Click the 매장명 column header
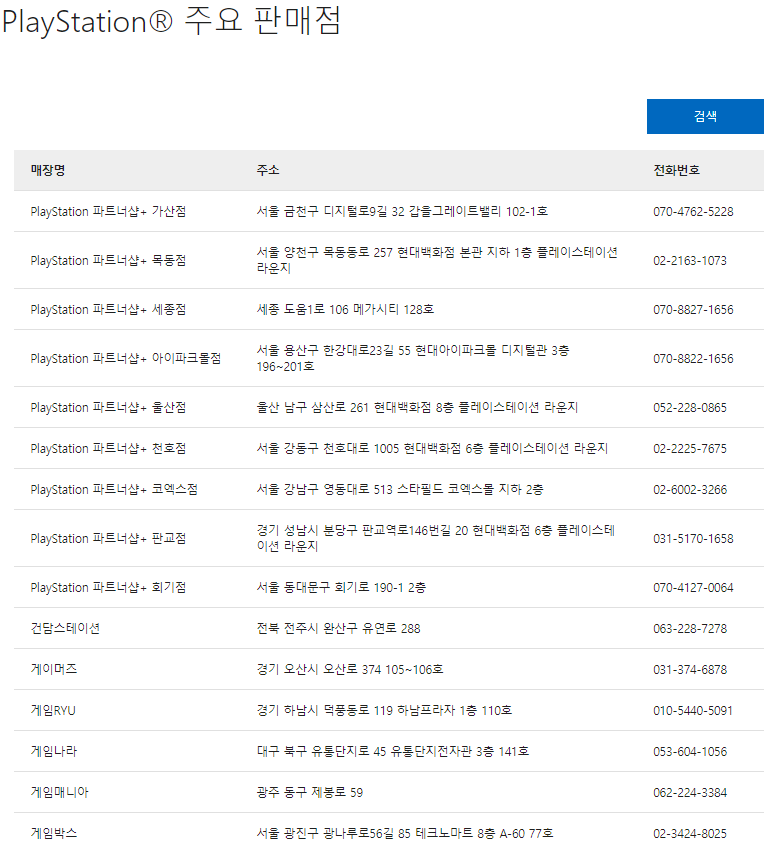This screenshot has height=851, width=768. tap(48, 170)
